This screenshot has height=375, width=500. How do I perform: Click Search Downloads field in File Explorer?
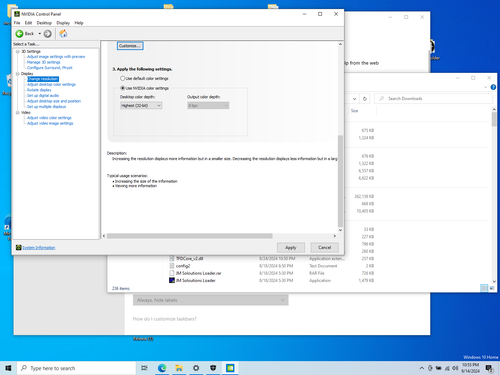[434, 99]
